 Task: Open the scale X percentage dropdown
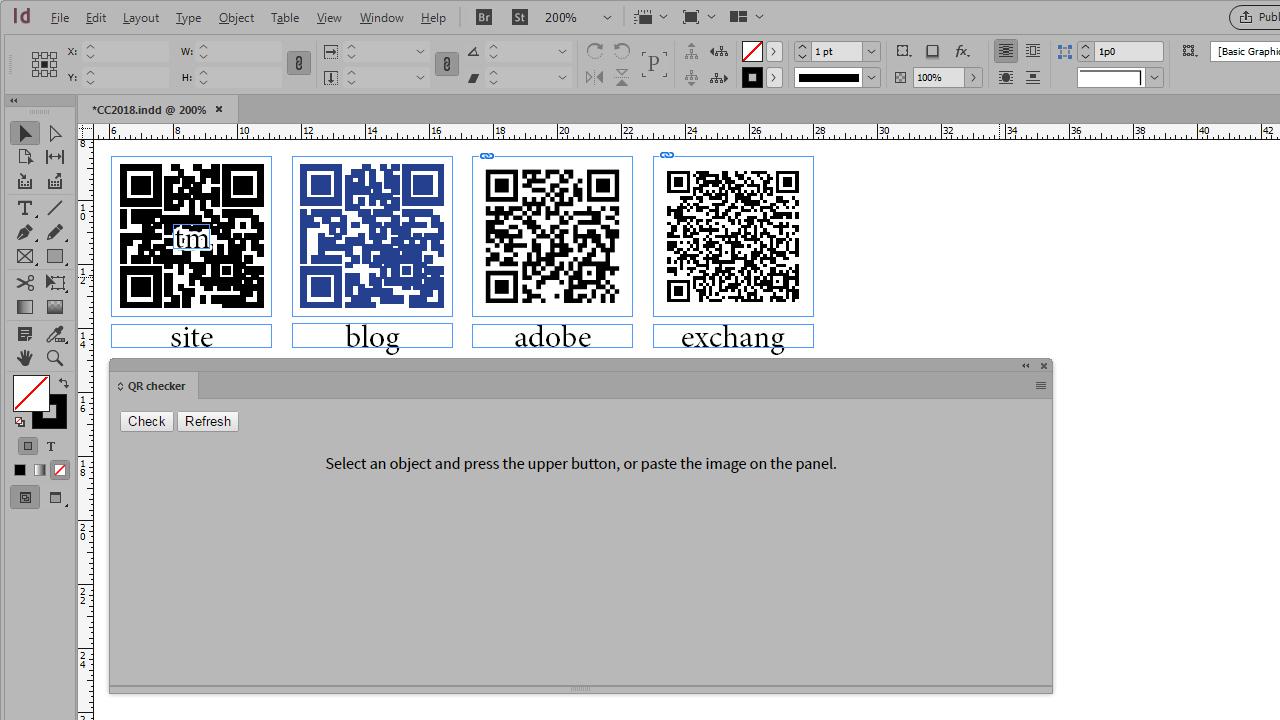pyautogui.click(x=420, y=51)
